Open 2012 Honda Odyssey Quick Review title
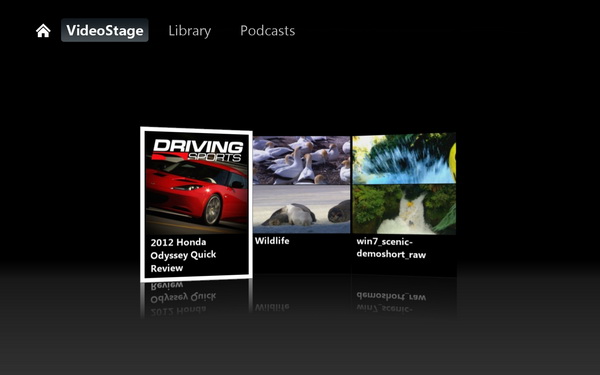The width and height of the screenshot is (600, 375). (x=183, y=255)
